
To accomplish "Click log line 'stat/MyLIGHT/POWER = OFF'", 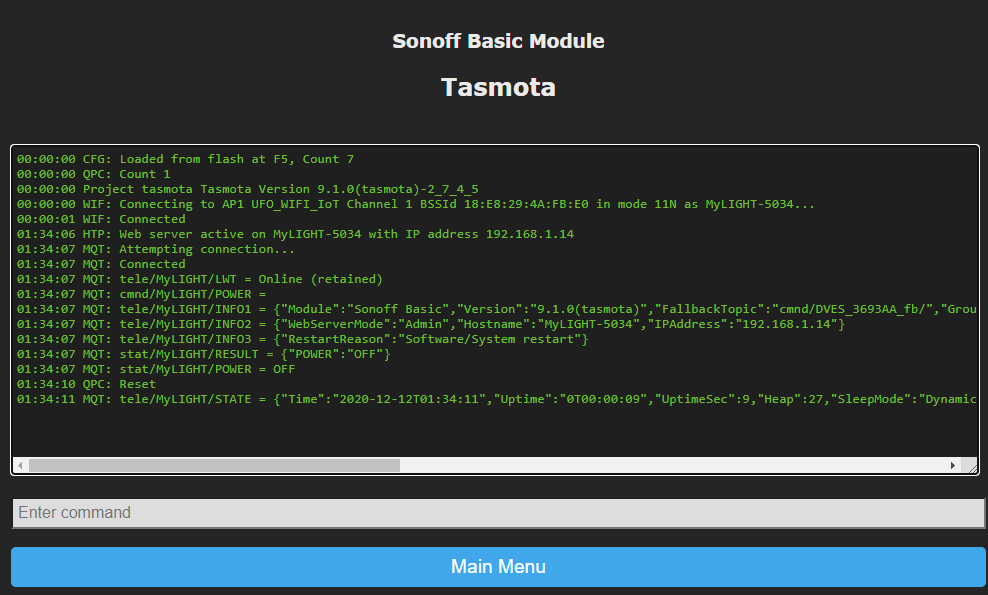I will [x=156, y=369].
